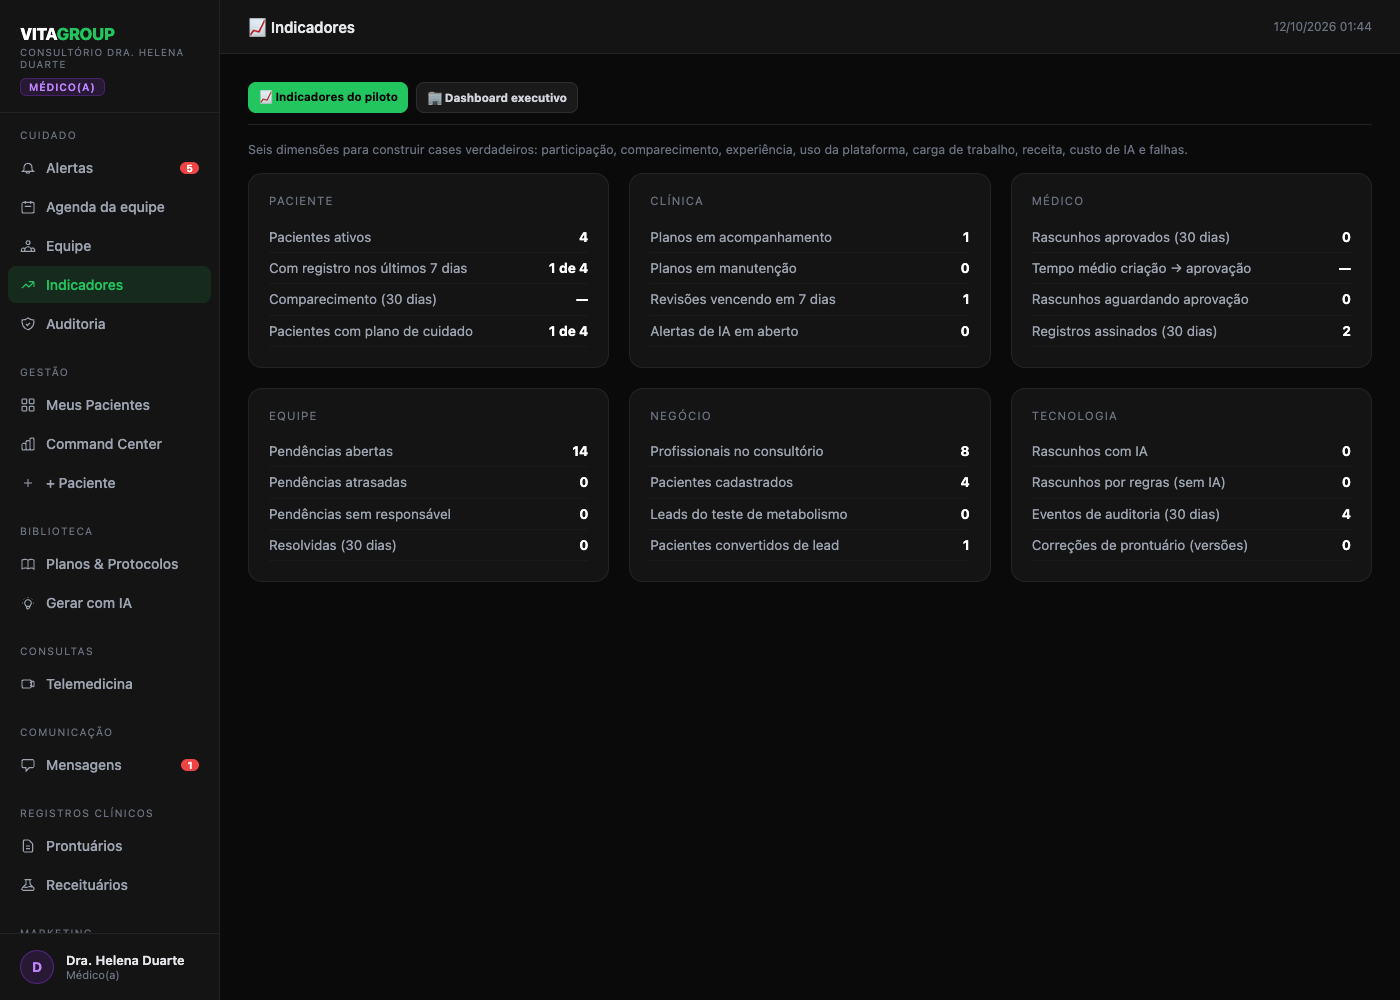Click the VITAGROUP logo
This screenshot has height=1000, width=1400.
click(67, 34)
